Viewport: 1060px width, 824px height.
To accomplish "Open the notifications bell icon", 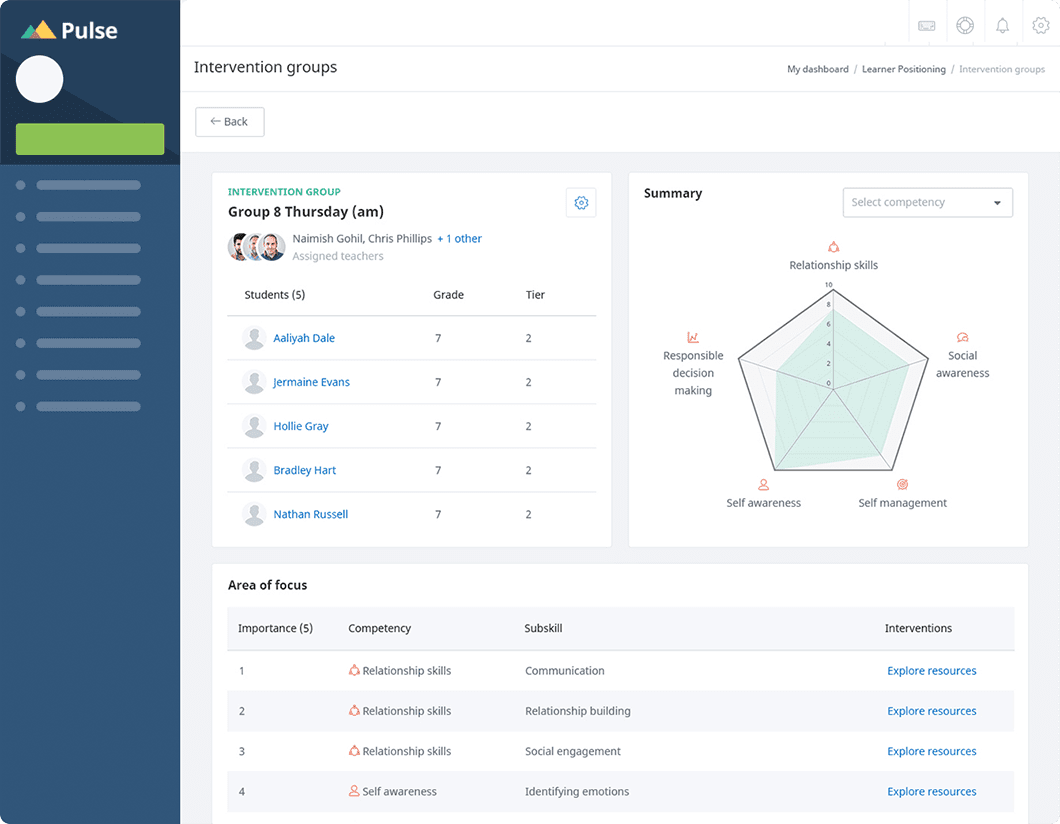I will pyautogui.click(x=1003, y=26).
